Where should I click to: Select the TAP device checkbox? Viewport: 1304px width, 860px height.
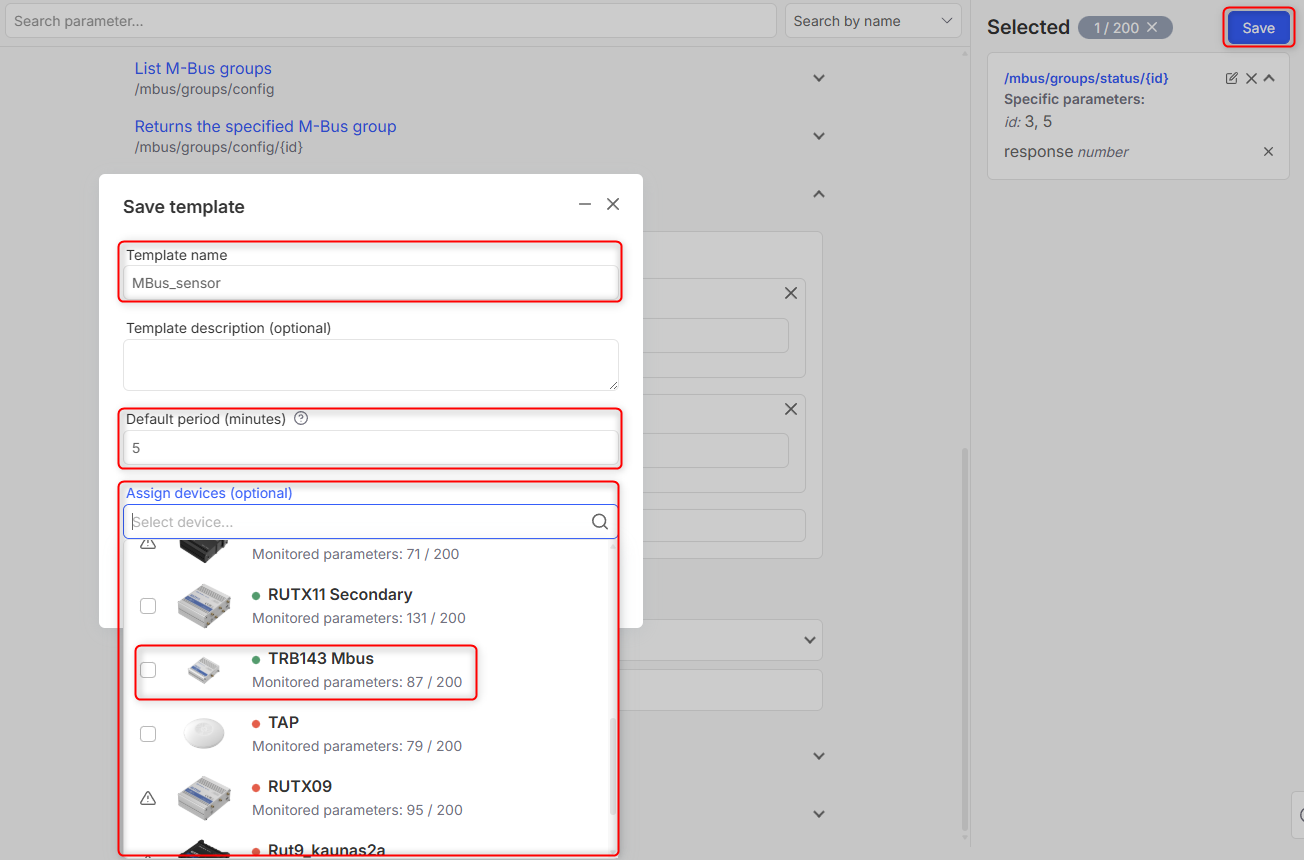148,734
